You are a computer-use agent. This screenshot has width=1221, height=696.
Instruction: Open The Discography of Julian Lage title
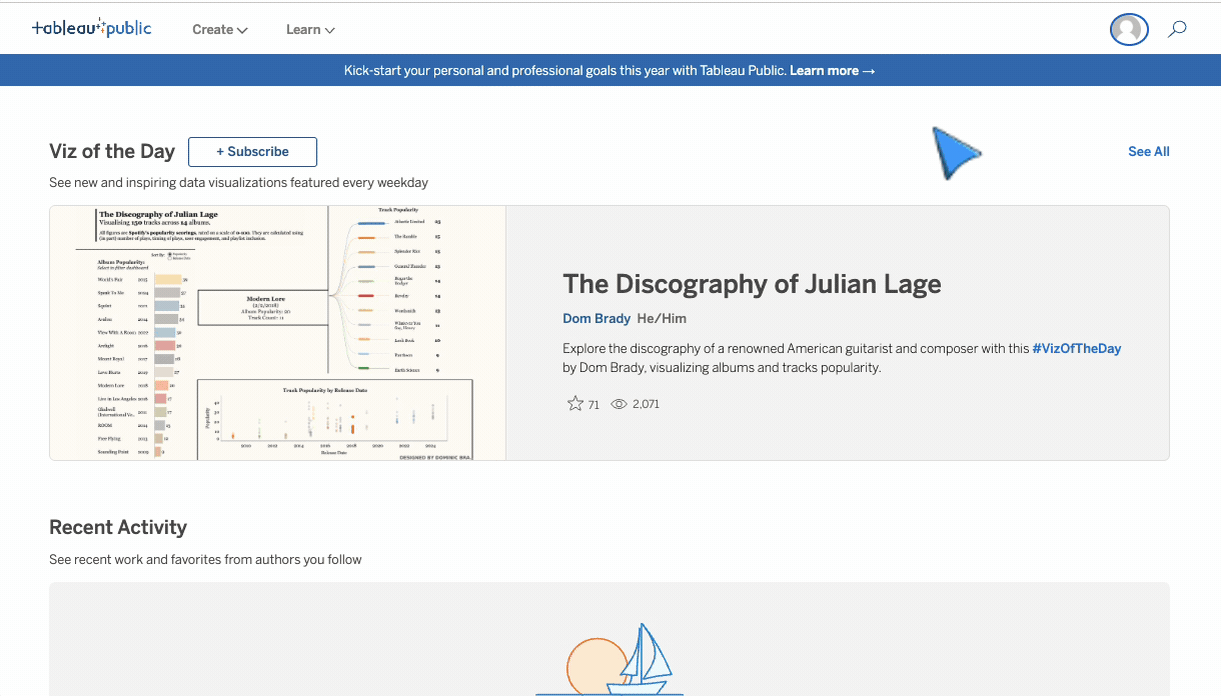pos(752,284)
